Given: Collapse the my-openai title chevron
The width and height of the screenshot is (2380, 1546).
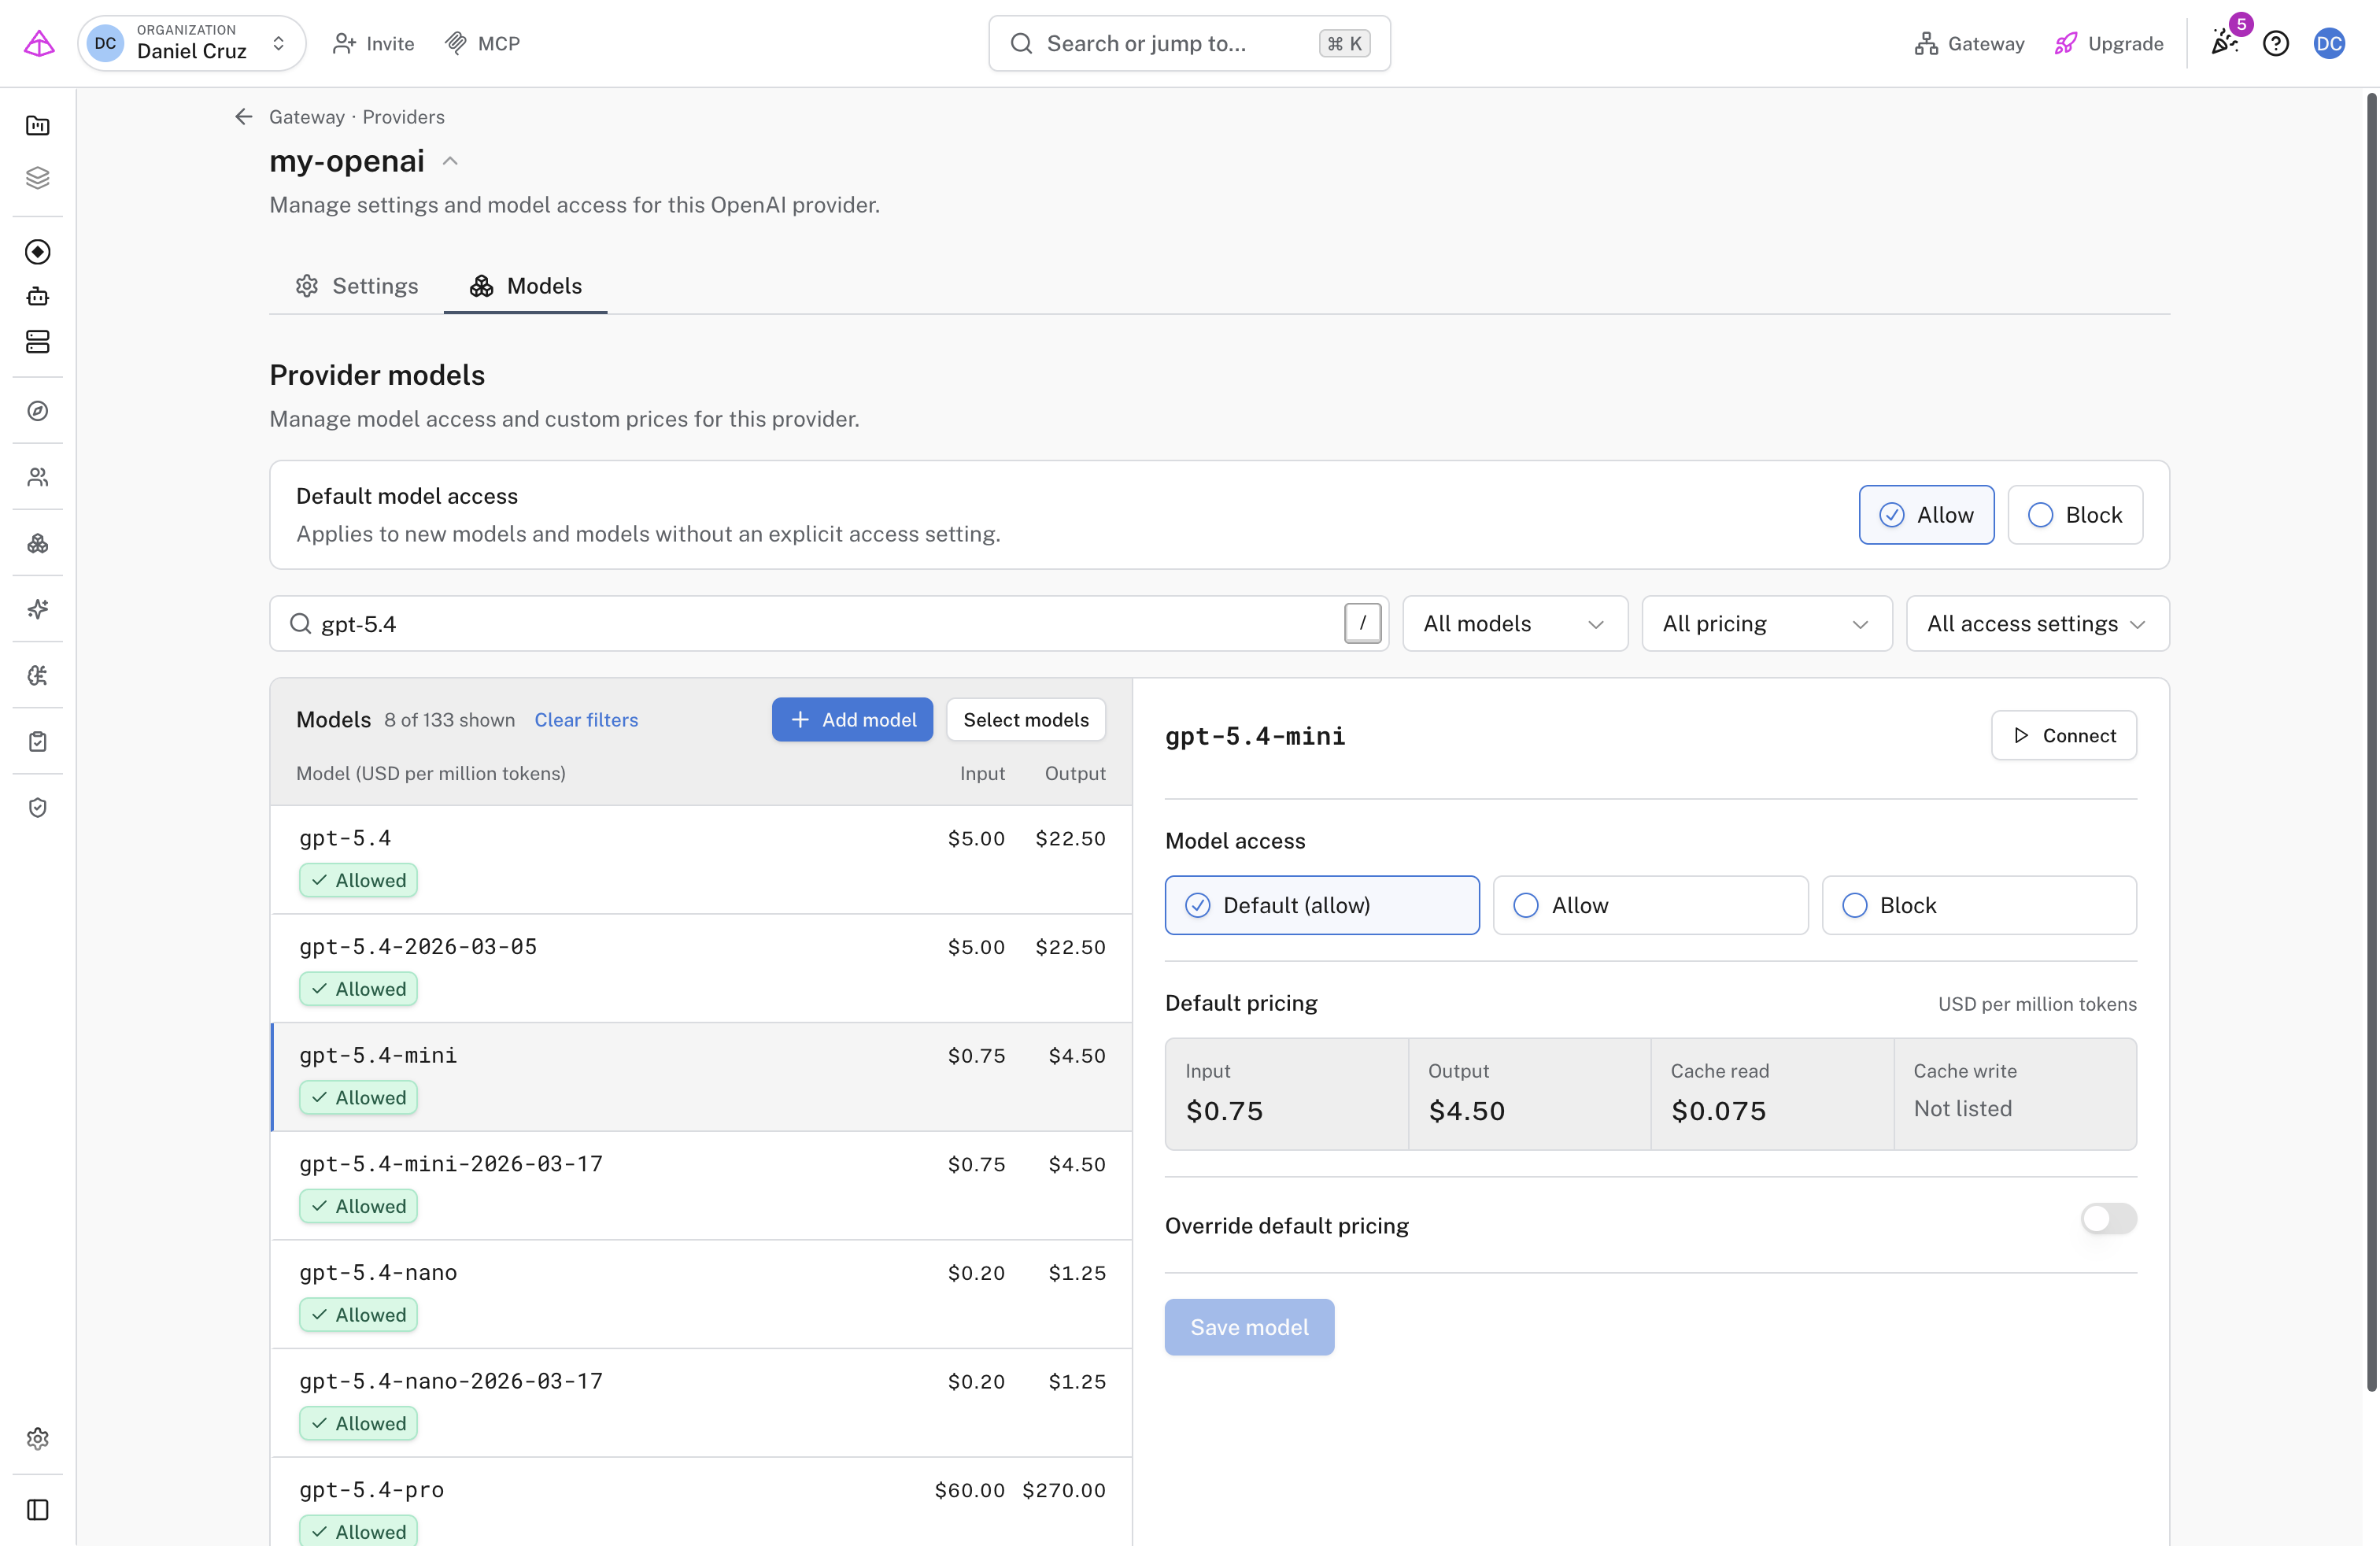Looking at the screenshot, I should pos(450,161).
